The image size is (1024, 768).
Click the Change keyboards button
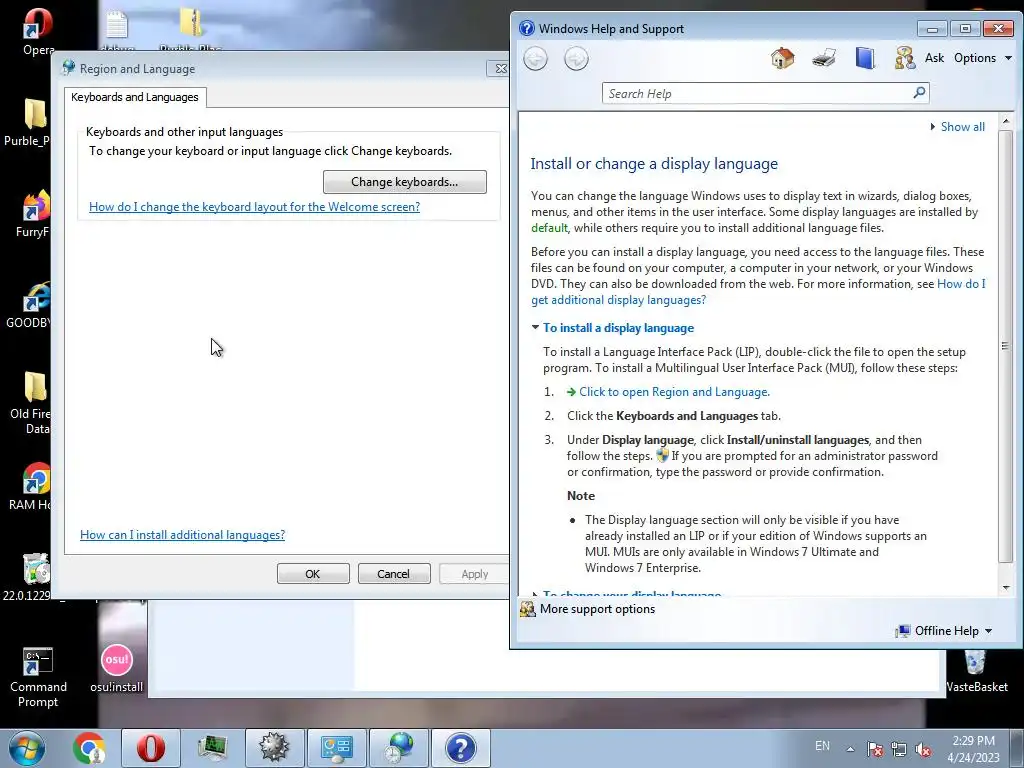[404, 182]
